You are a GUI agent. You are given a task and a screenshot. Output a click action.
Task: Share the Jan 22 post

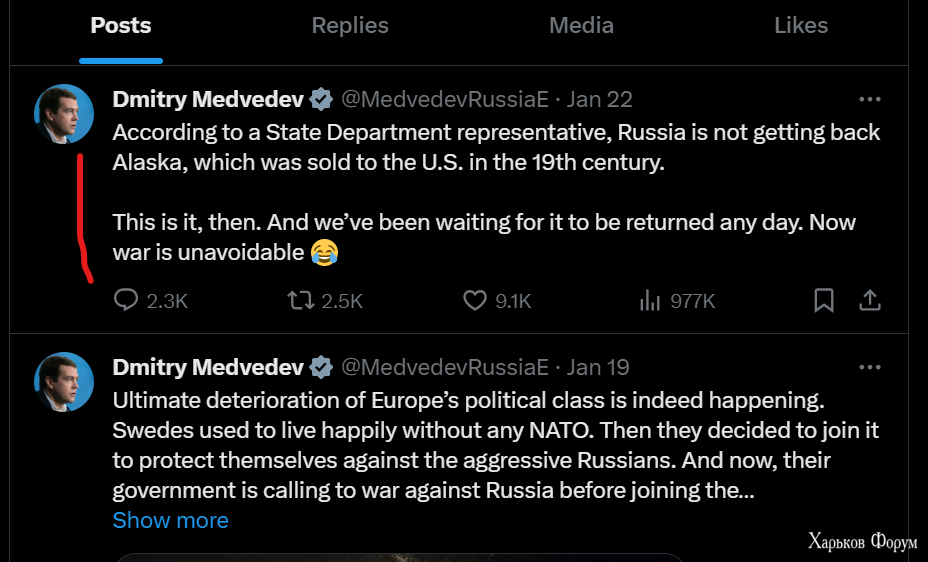tap(869, 301)
